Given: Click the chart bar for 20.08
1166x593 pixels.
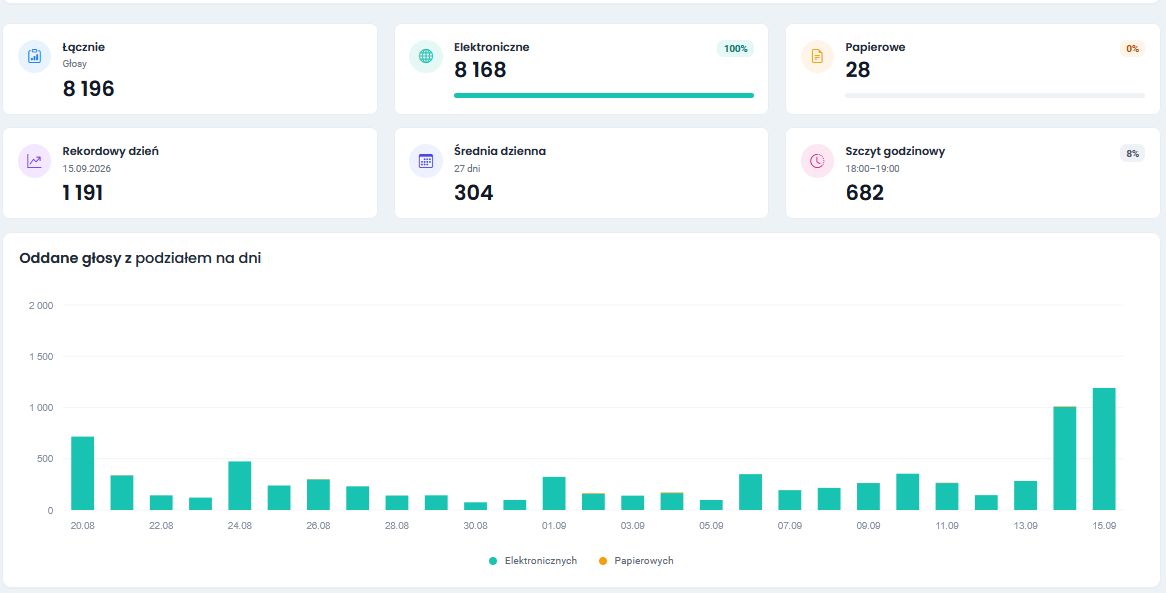Looking at the screenshot, I should tap(83, 473).
